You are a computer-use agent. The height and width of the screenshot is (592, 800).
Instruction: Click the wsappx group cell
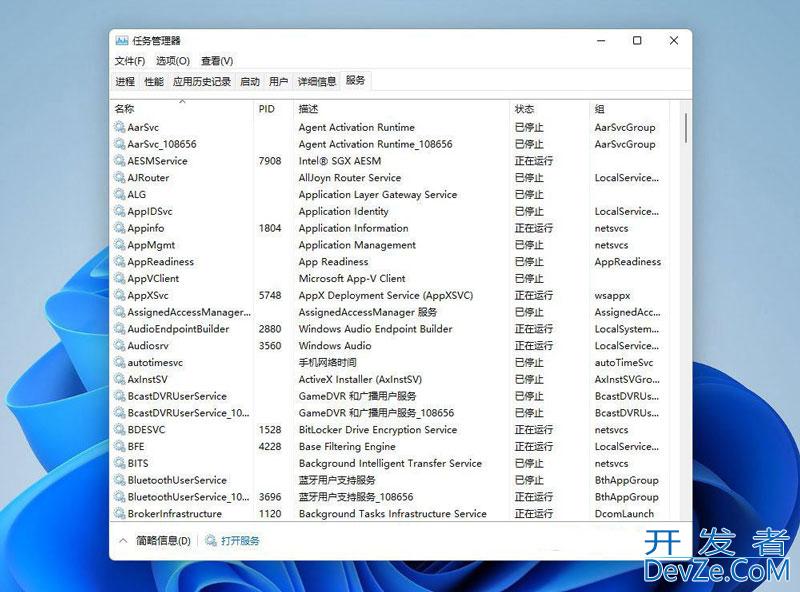(x=612, y=295)
